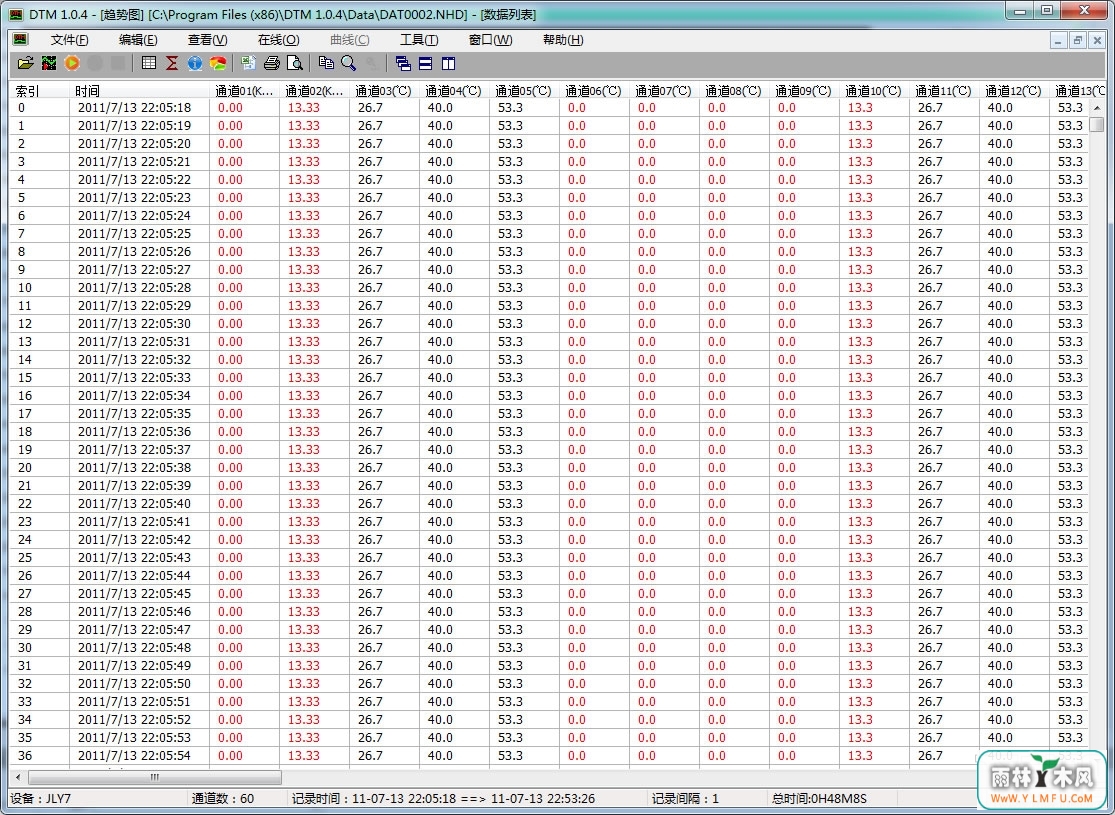Click the trend chart toolbar icon
This screenshot has height=815, width=1115.
(49, 63)
